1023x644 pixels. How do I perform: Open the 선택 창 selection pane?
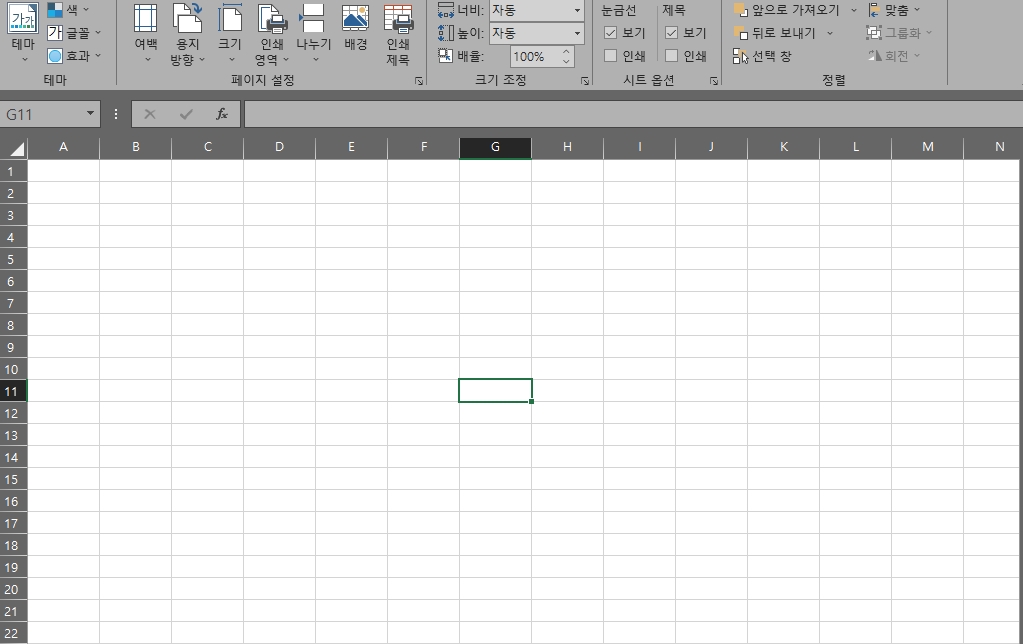[x=762, y=56]
